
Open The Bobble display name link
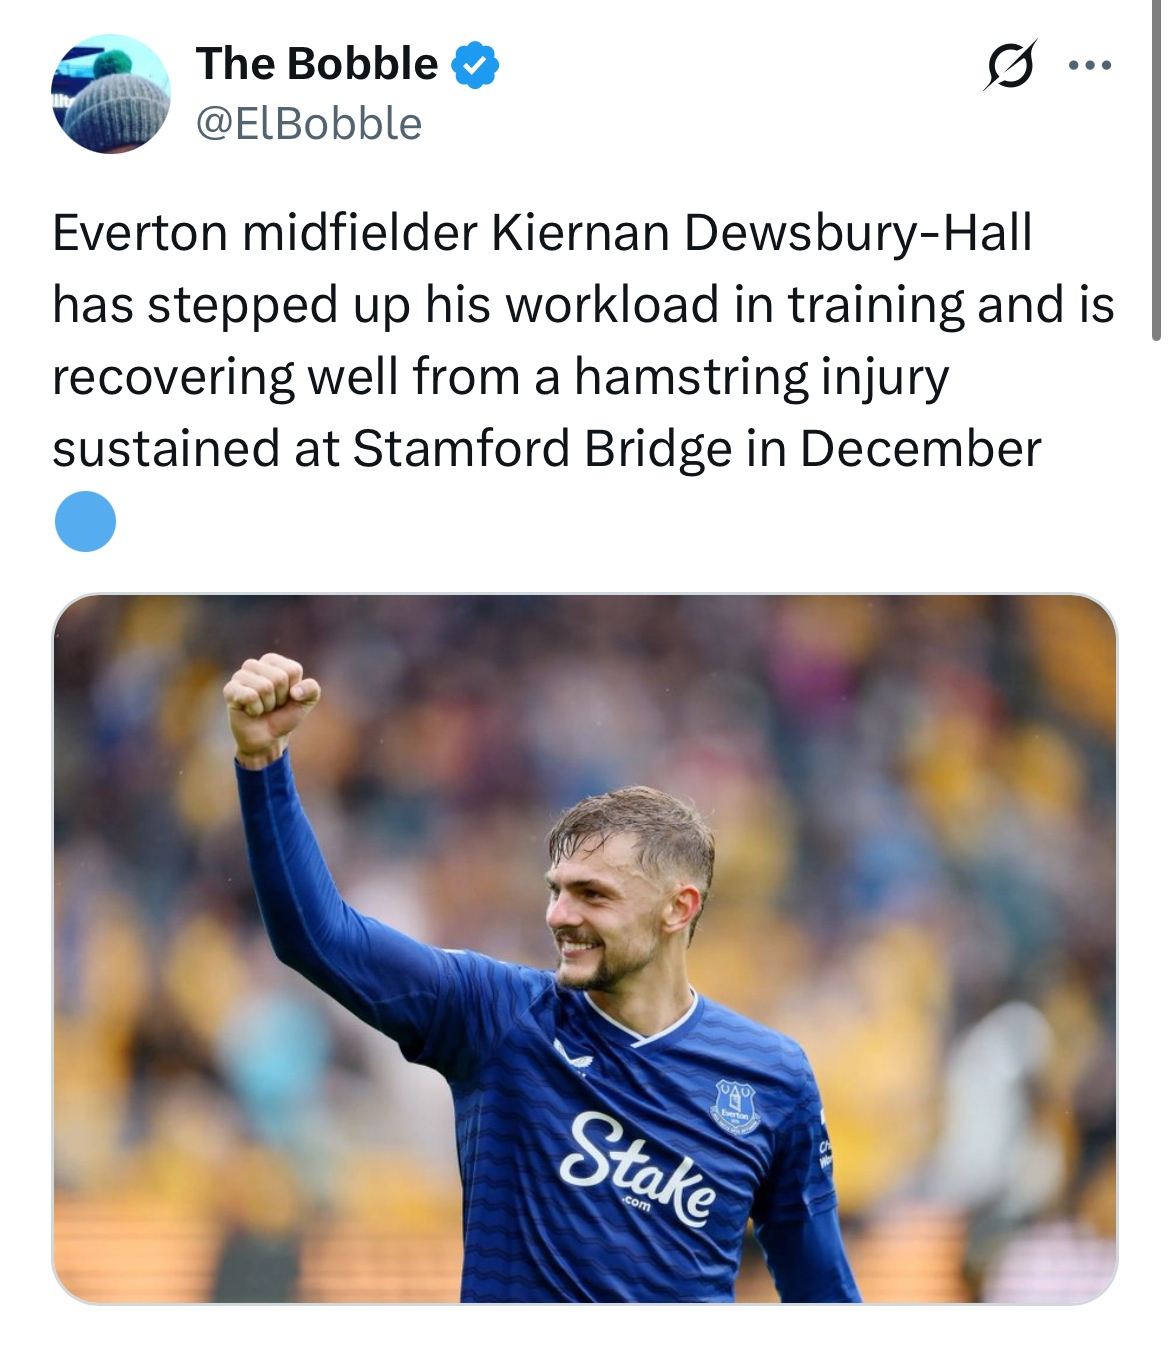coord(317,65)
